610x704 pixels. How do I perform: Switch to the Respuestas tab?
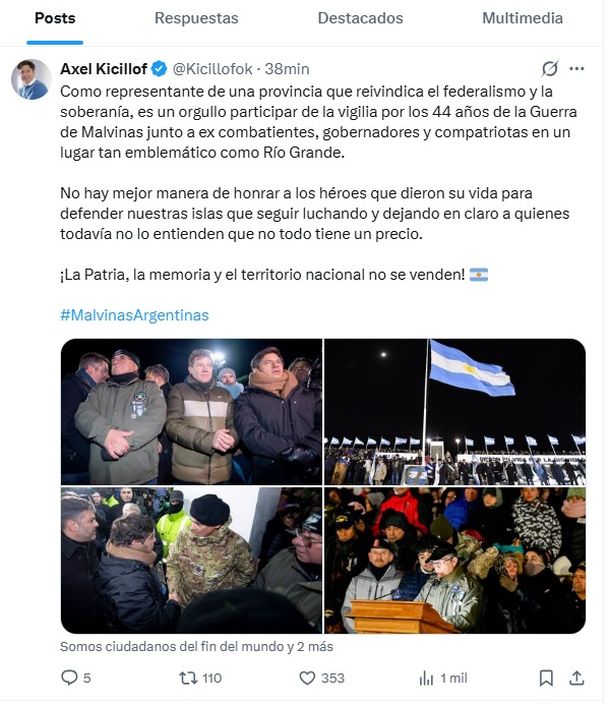(196, 18)
